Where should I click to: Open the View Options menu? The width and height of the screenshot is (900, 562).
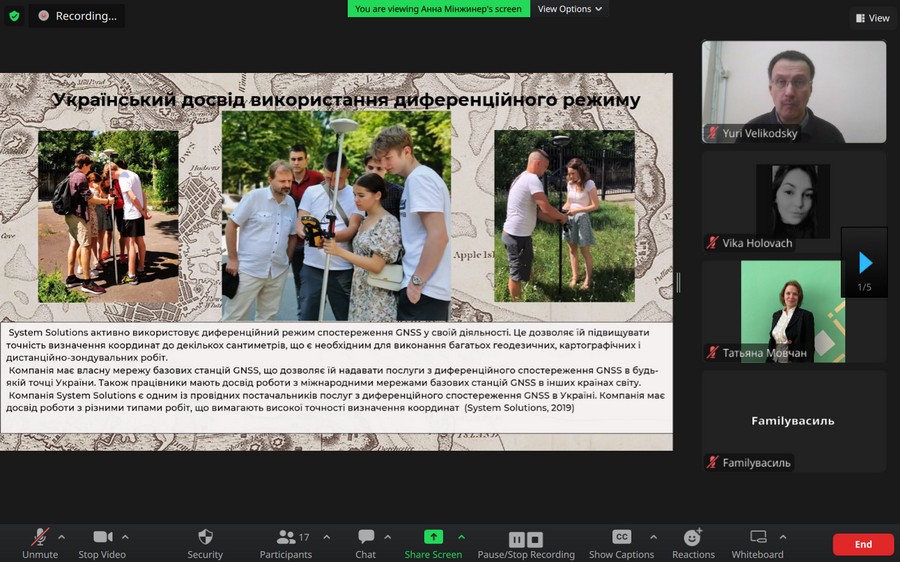(x=570, y=9)
